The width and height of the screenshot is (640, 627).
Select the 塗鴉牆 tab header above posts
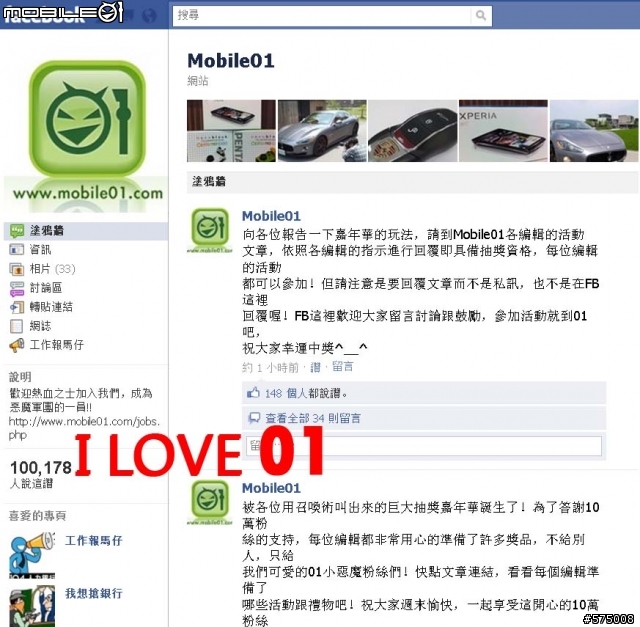coord(209,181)
